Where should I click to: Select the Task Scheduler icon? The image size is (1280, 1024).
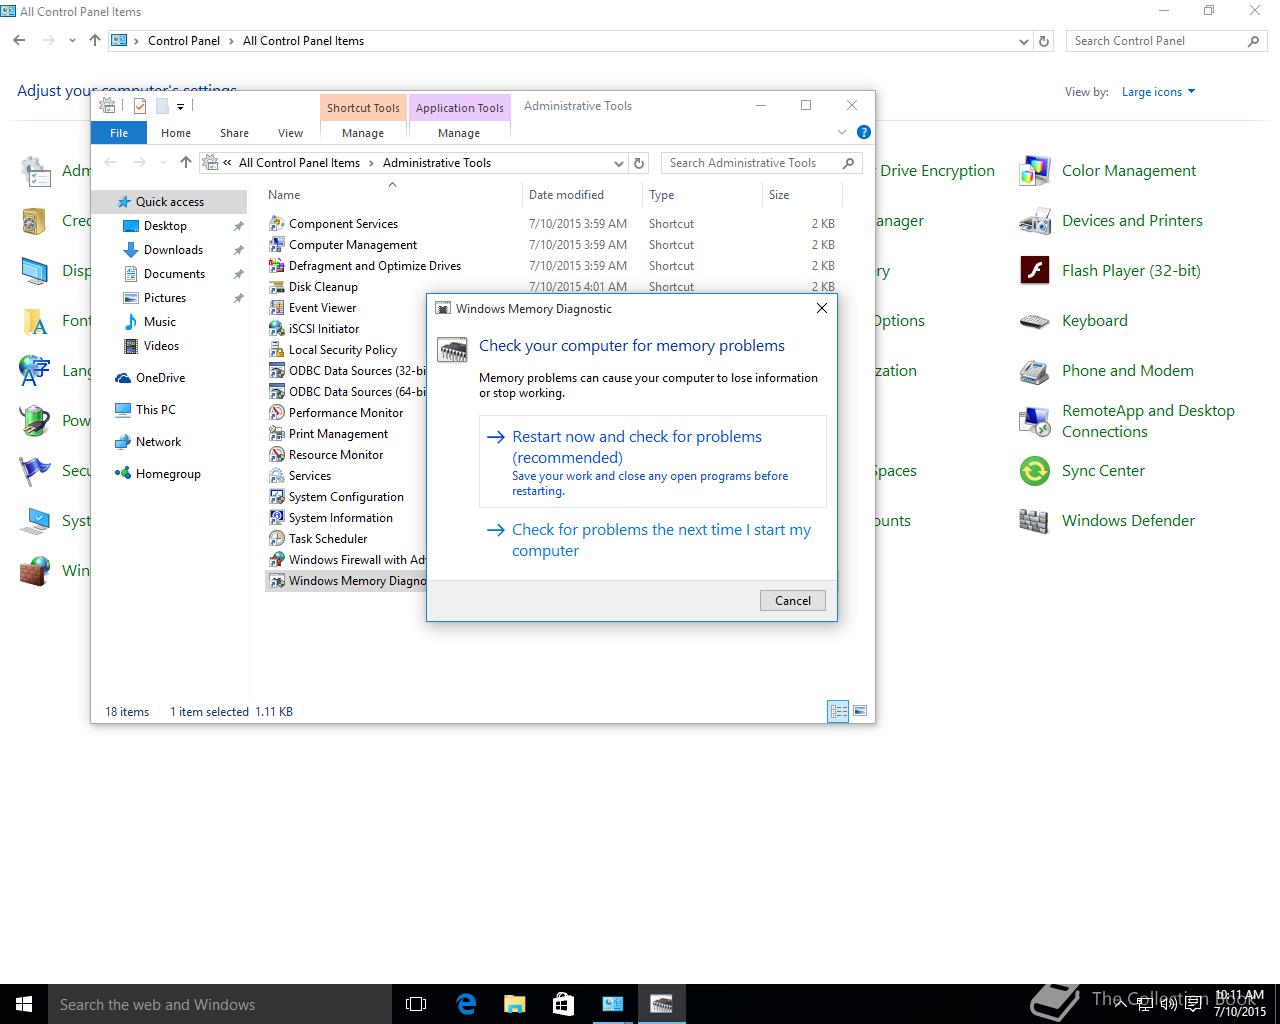pyautogui.click(x=277, y=539)
